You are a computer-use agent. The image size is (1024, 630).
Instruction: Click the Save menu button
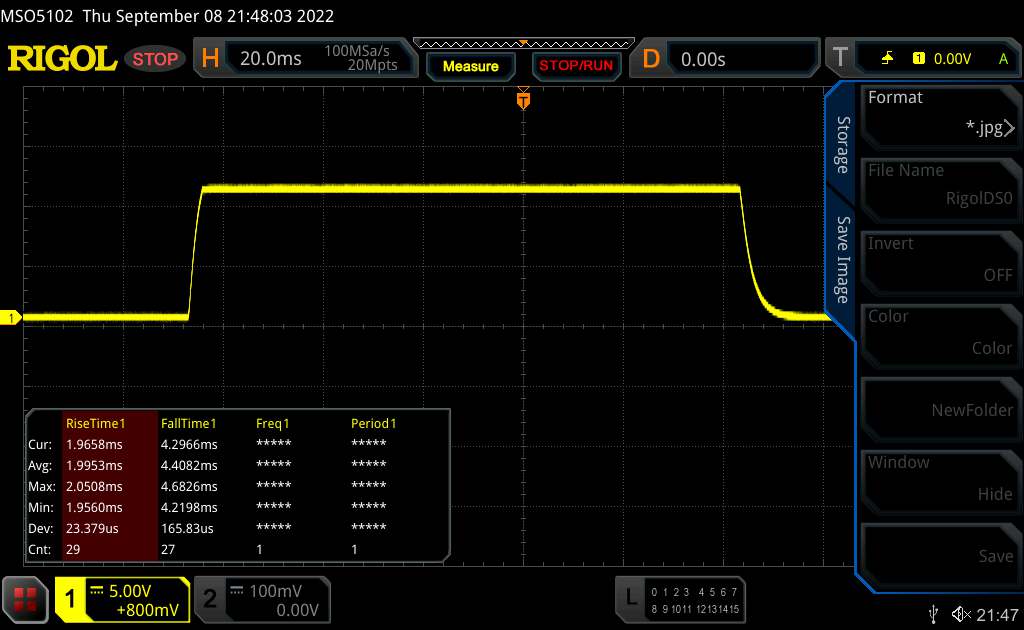(940, 556)
